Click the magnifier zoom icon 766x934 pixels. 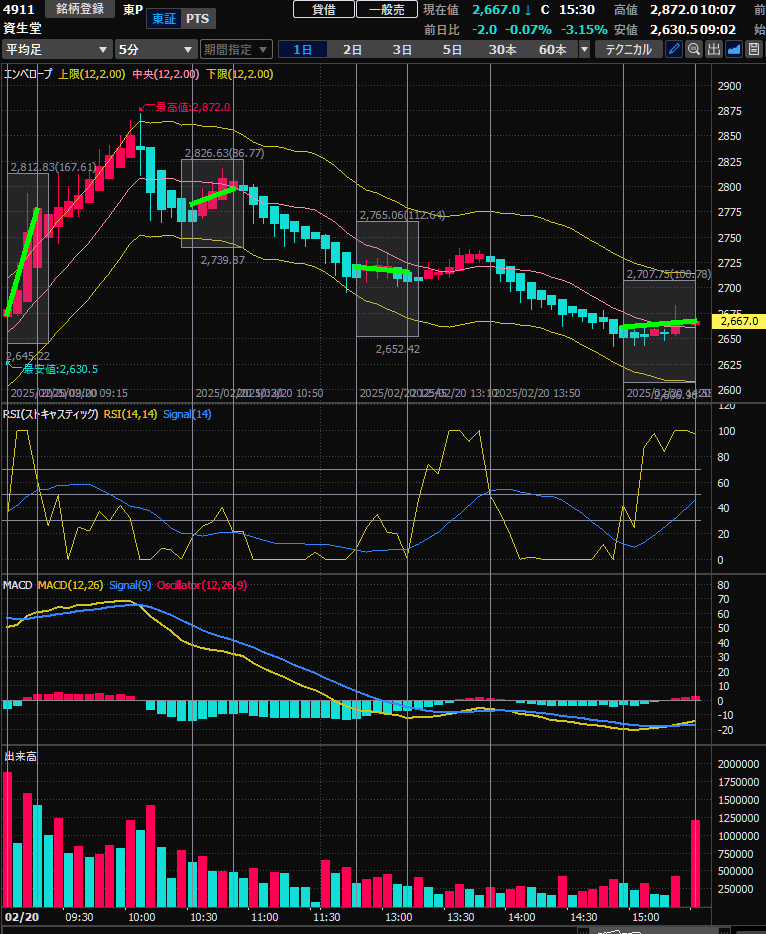pos(693,49)
